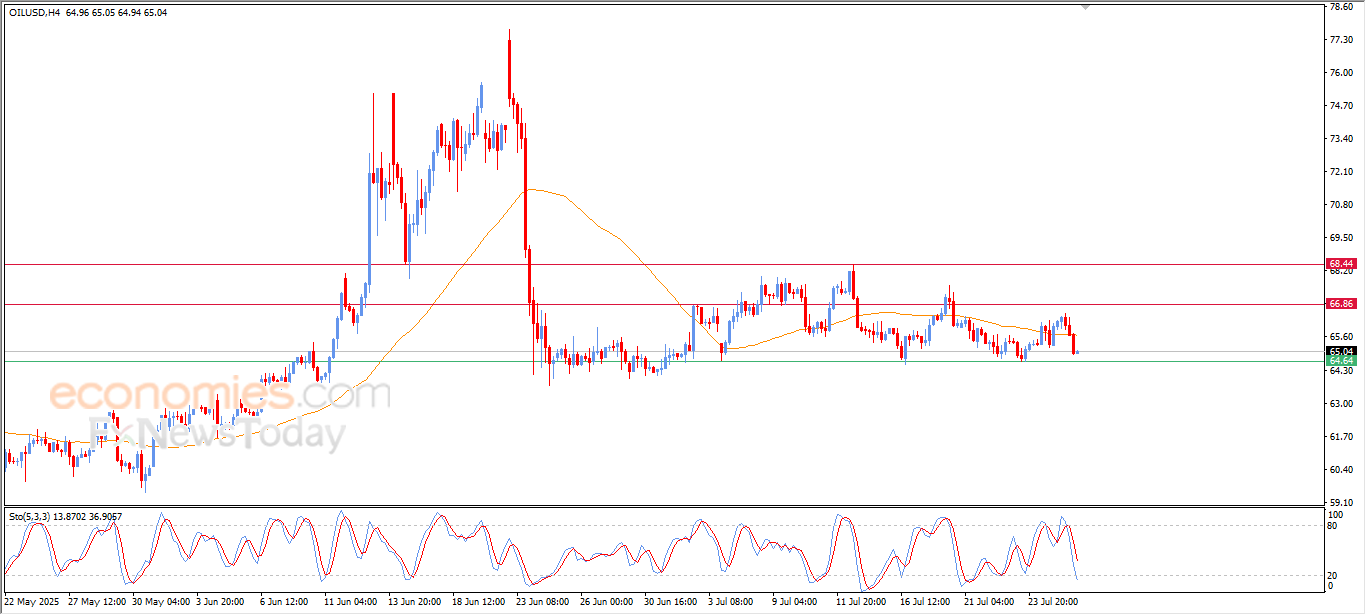The height and width of the screenshot is (615, 1366).
Task: Click the stochastic 100 scale label
Action: point(1336,514)
